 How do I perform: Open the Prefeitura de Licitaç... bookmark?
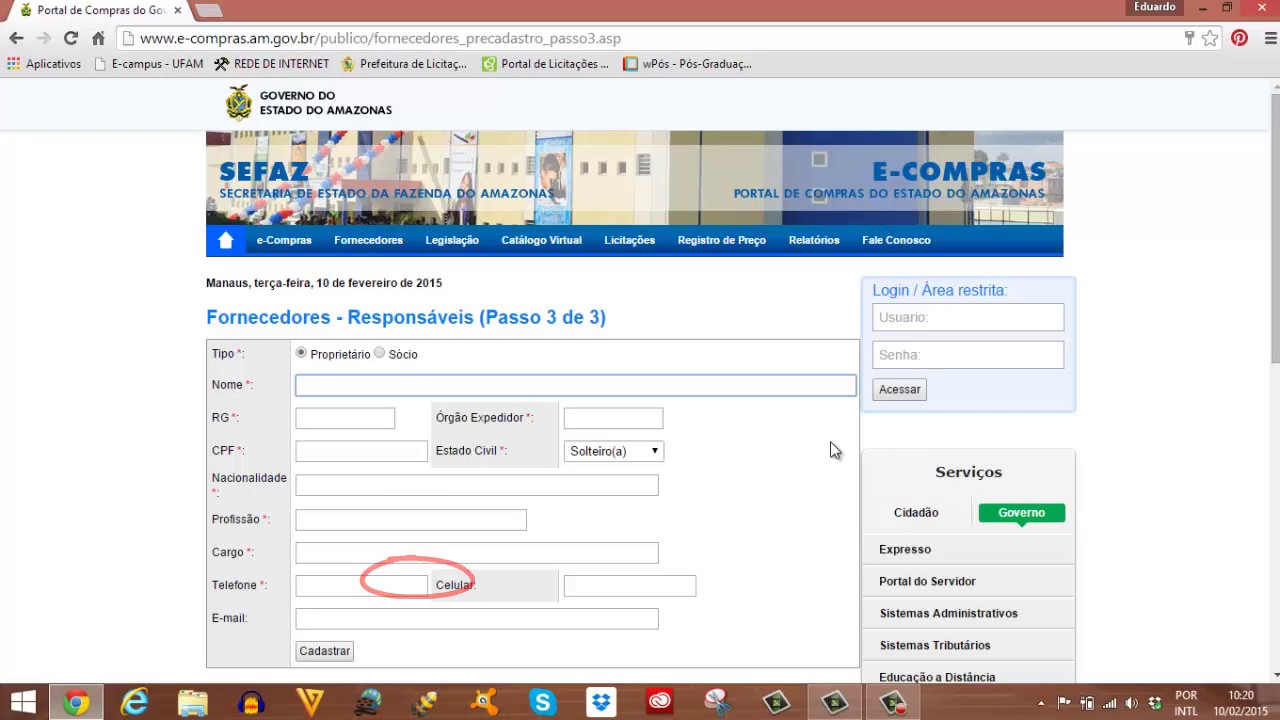pyautogui.click(x=404, y=64)
